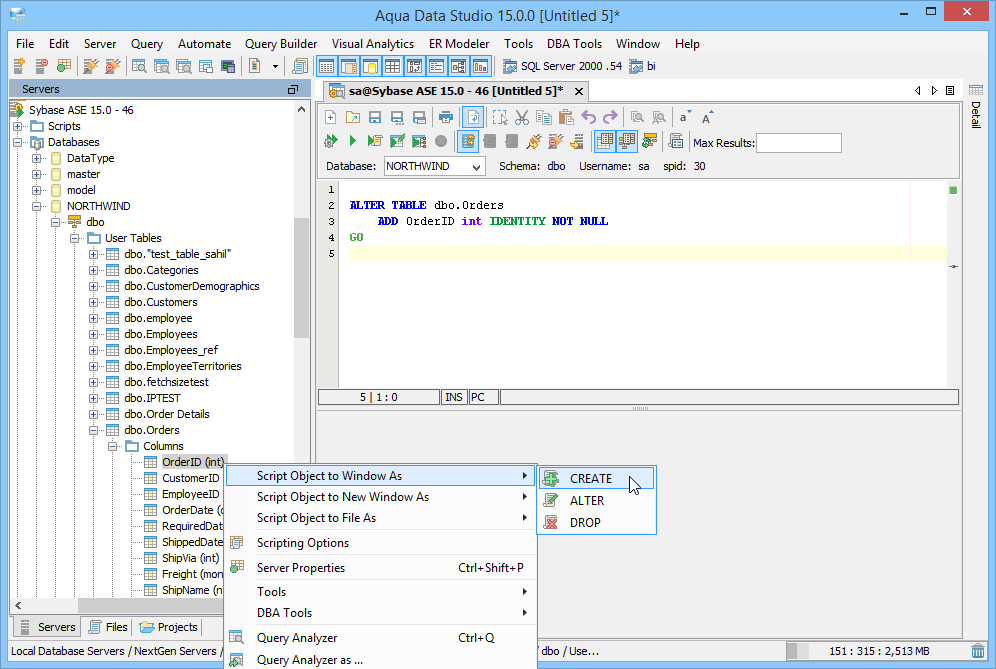Open Query Analyzer from the main toolbar
Screen dimensions: 996x669
pos(139,66)
